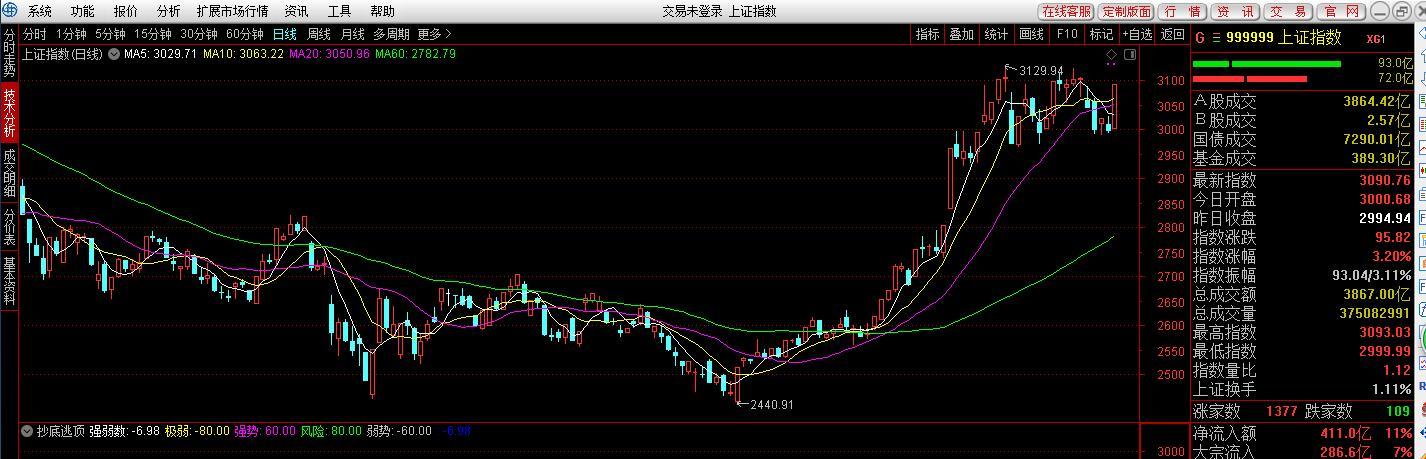Click the list icon beside 999999
This screenshot has height=459, width=1426.
tap(1216, 37)
